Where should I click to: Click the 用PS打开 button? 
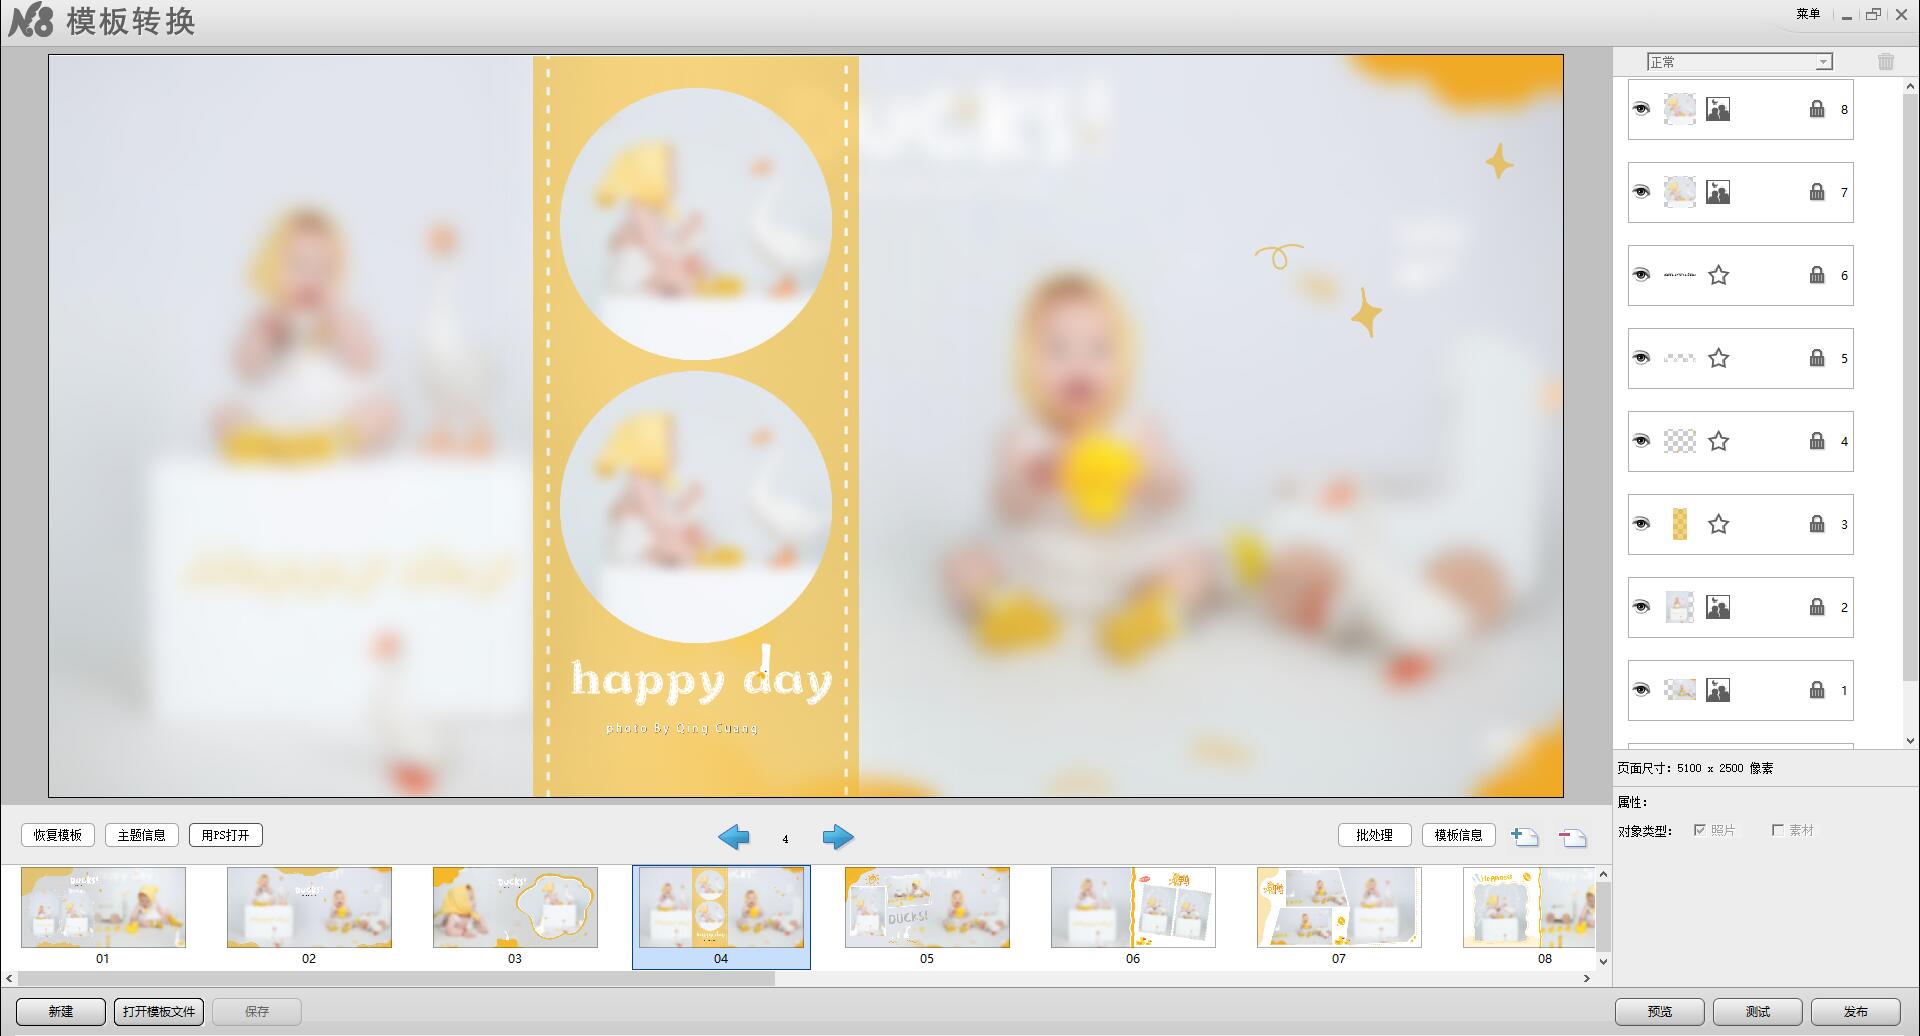point(225,835)
